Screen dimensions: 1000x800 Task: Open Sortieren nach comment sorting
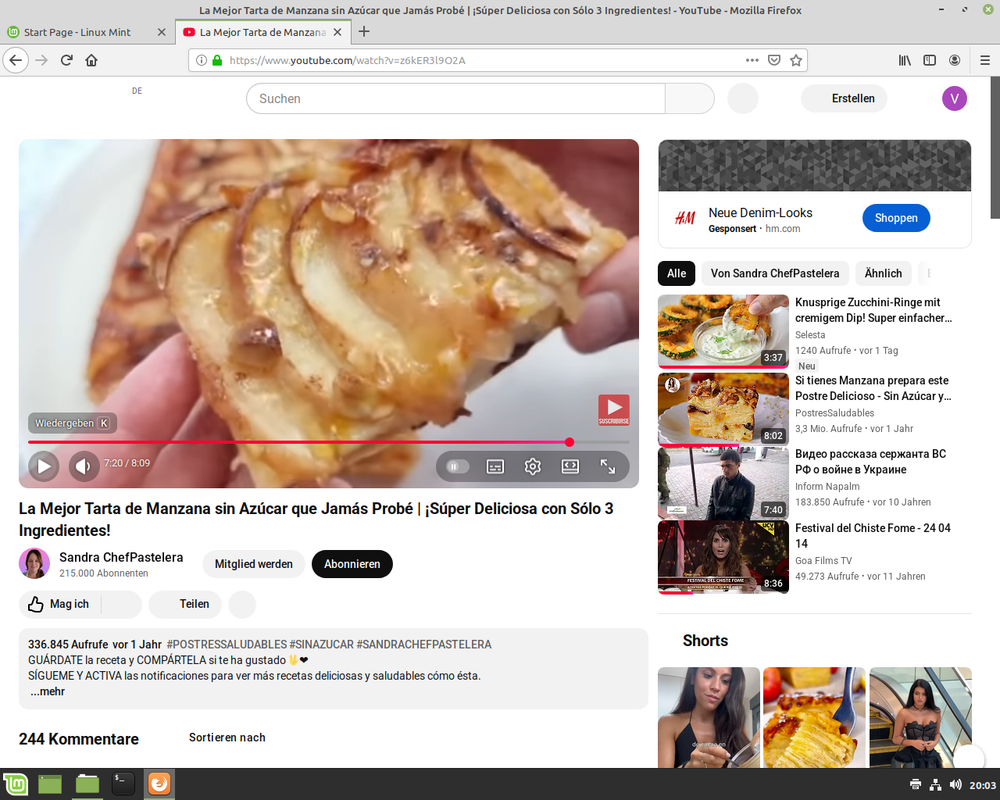pos(227,737)
